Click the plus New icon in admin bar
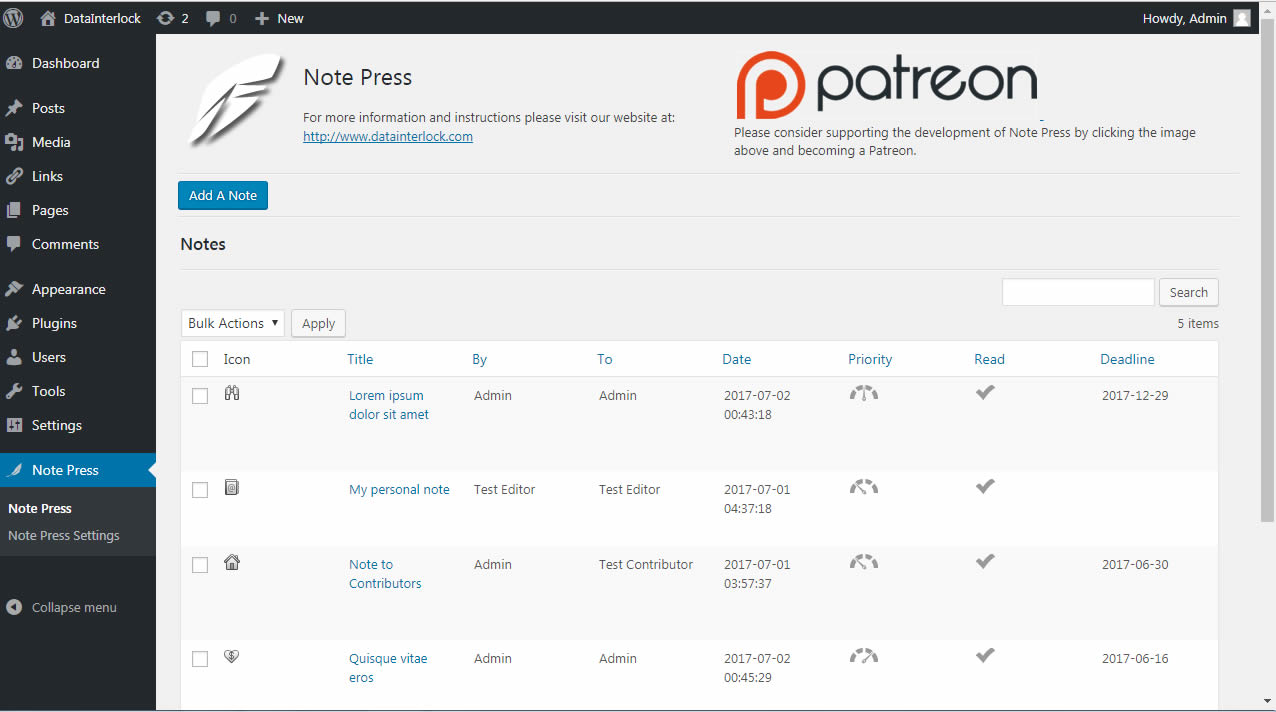This screenshot has height=712, width=1276. click(261, 18)
